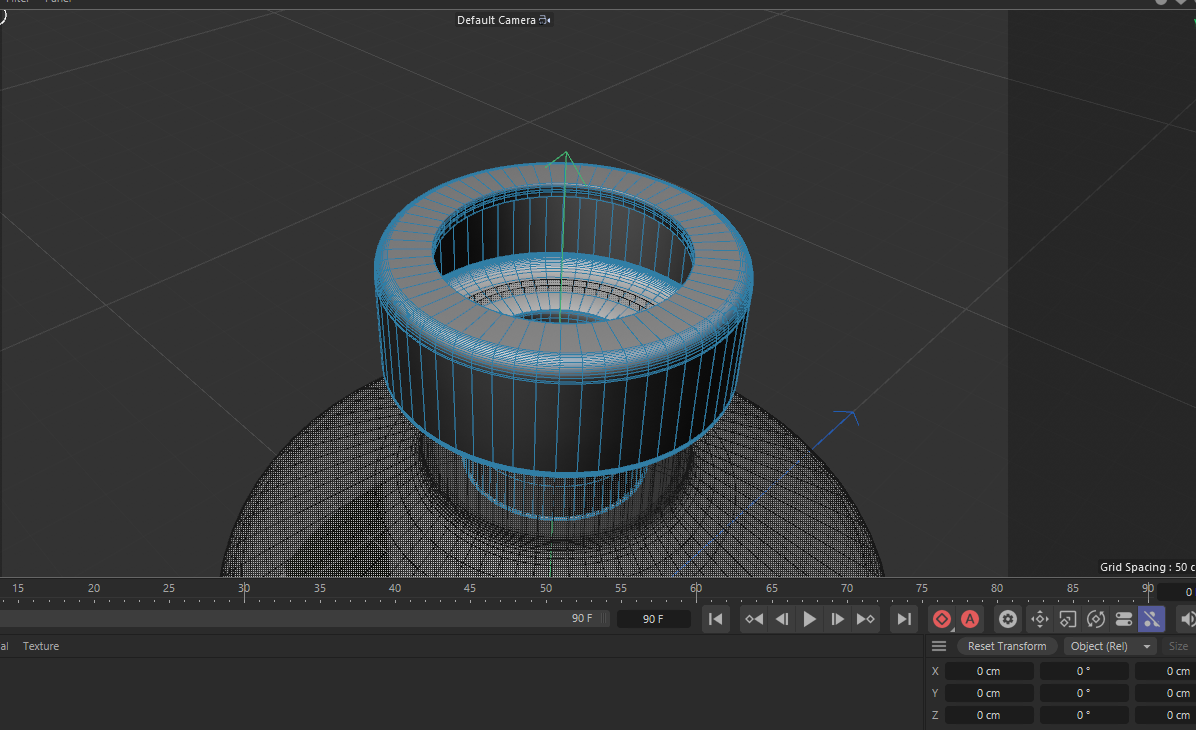Click the Z position field
Viewport: 1196px width, 730px height.
989,716
